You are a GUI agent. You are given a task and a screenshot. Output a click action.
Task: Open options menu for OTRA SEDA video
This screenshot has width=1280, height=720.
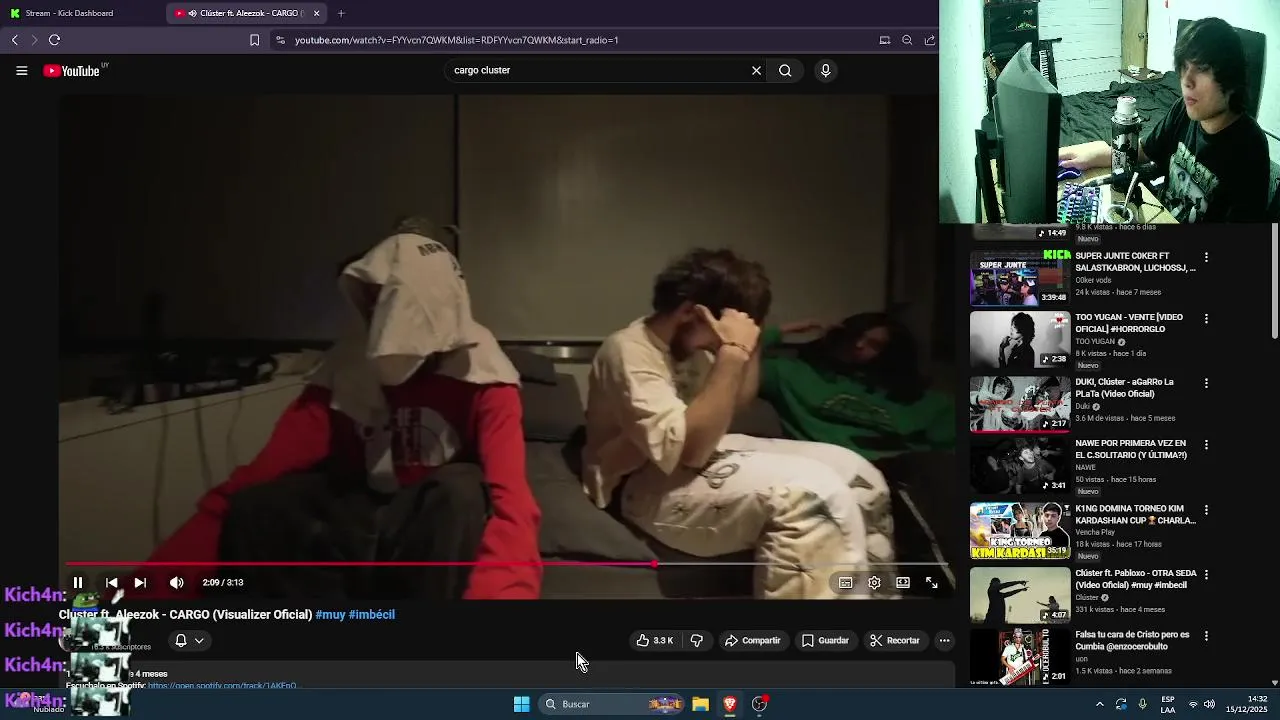pyautogui.click(x=1206, y=575)
